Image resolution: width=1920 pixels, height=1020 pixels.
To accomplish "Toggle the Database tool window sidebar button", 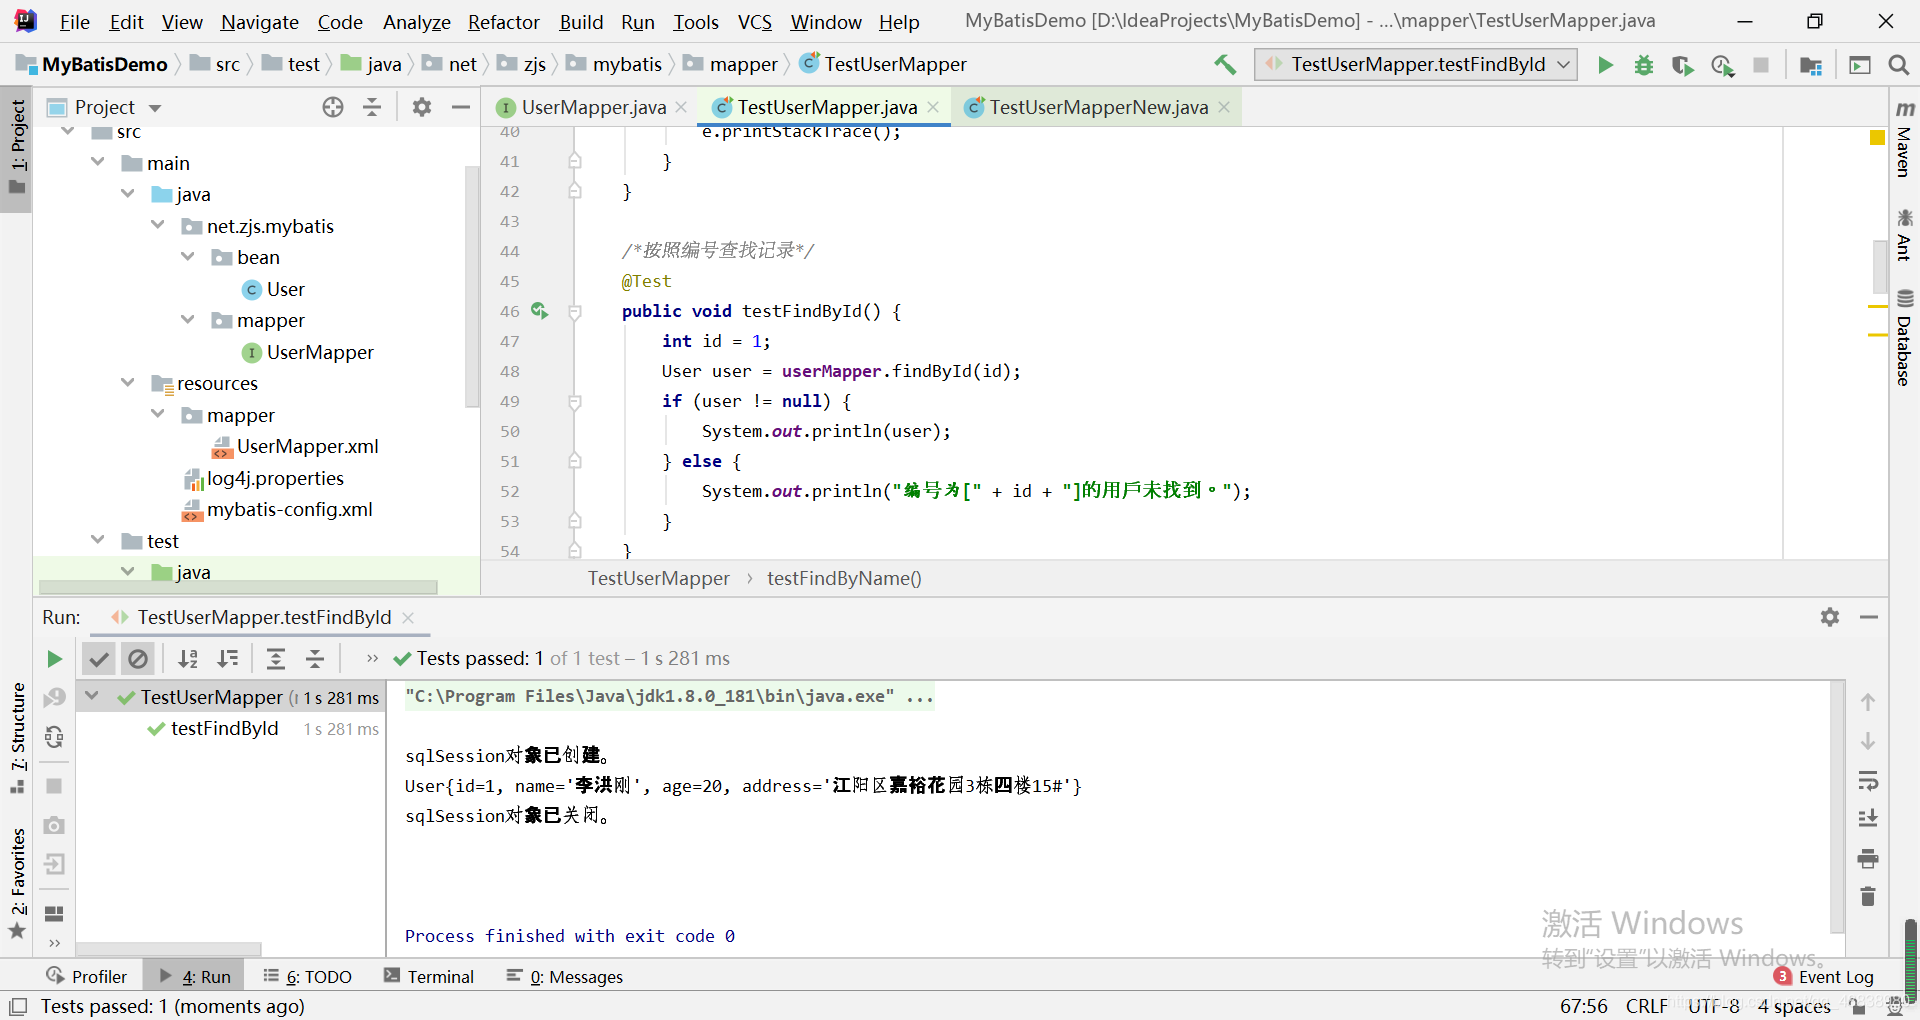I will click(1904, 338).
